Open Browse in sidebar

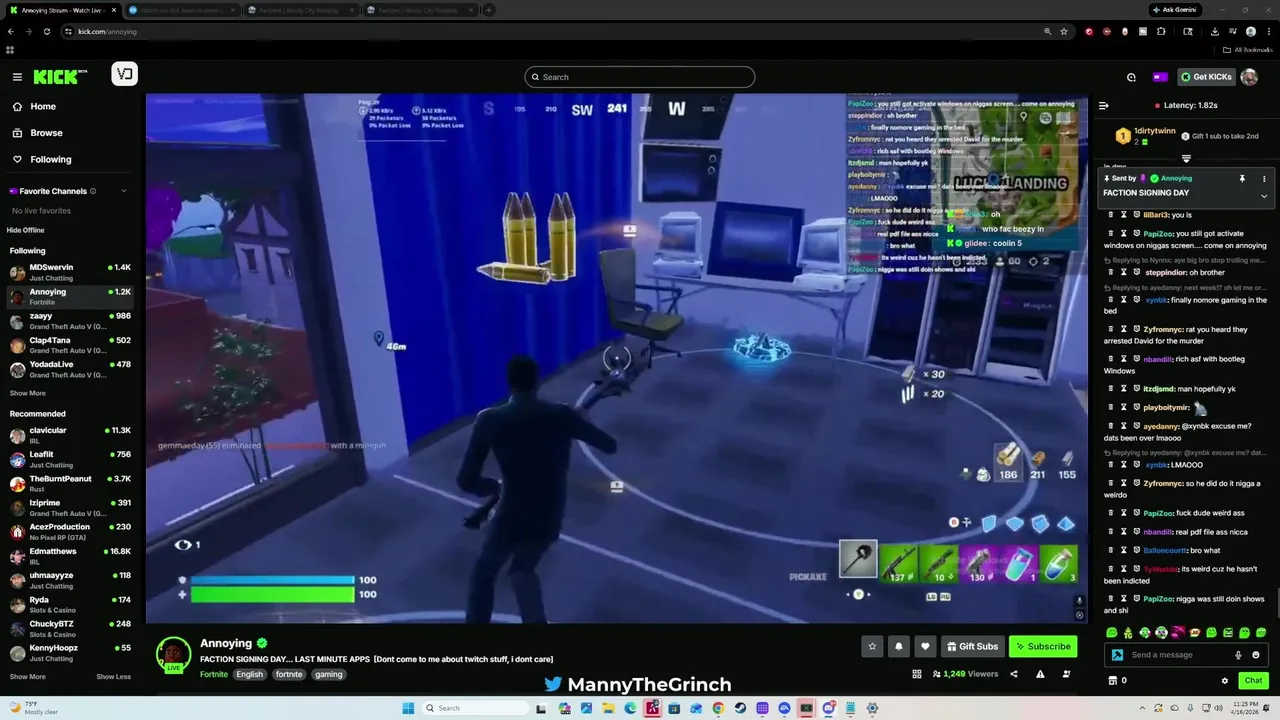(46, 133)
